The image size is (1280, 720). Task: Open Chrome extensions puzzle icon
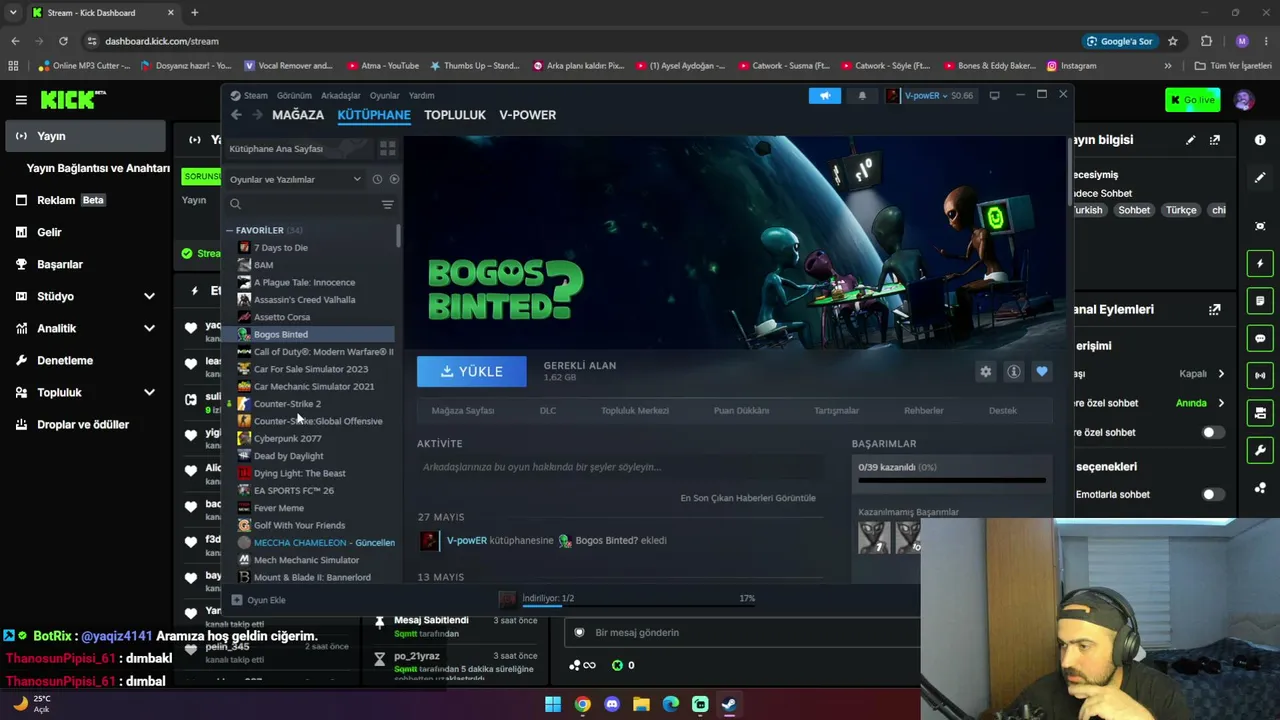[1207, 41]
